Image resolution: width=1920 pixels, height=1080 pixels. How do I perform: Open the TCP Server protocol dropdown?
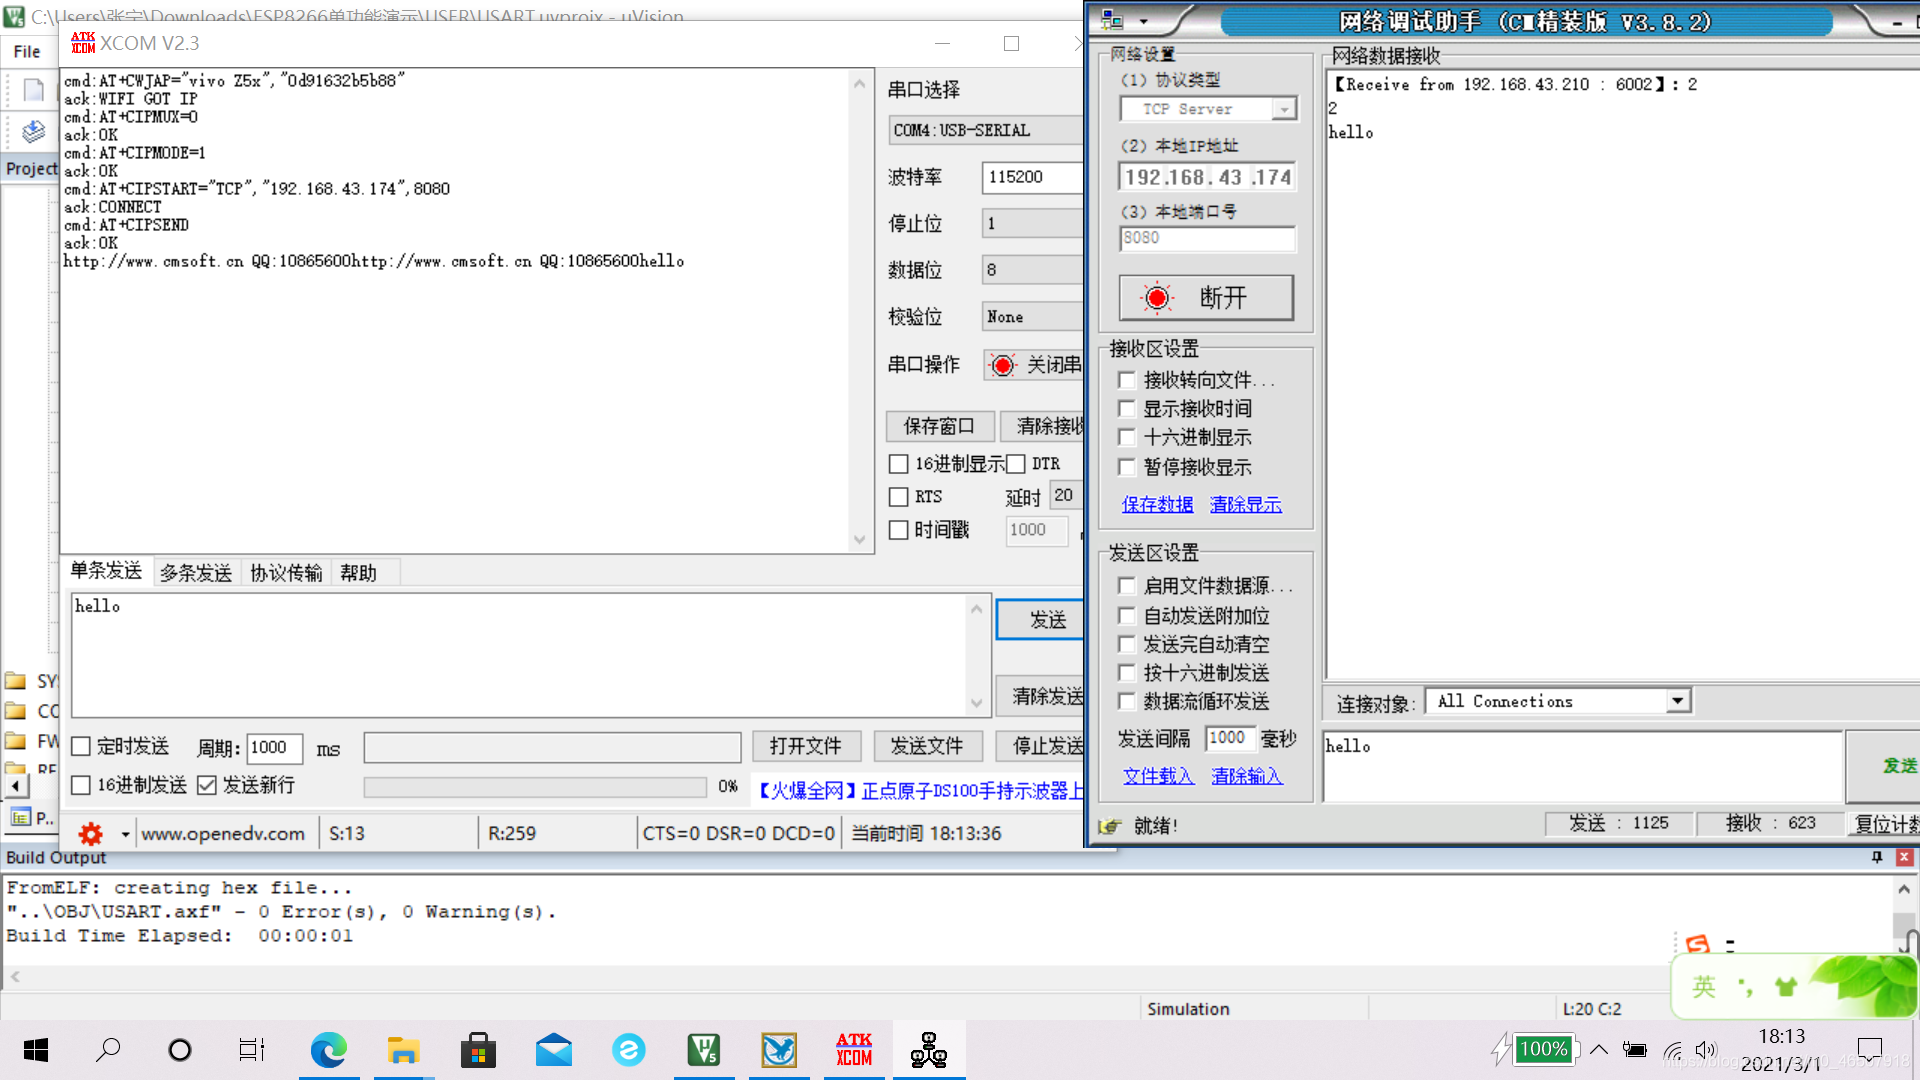1284,109
